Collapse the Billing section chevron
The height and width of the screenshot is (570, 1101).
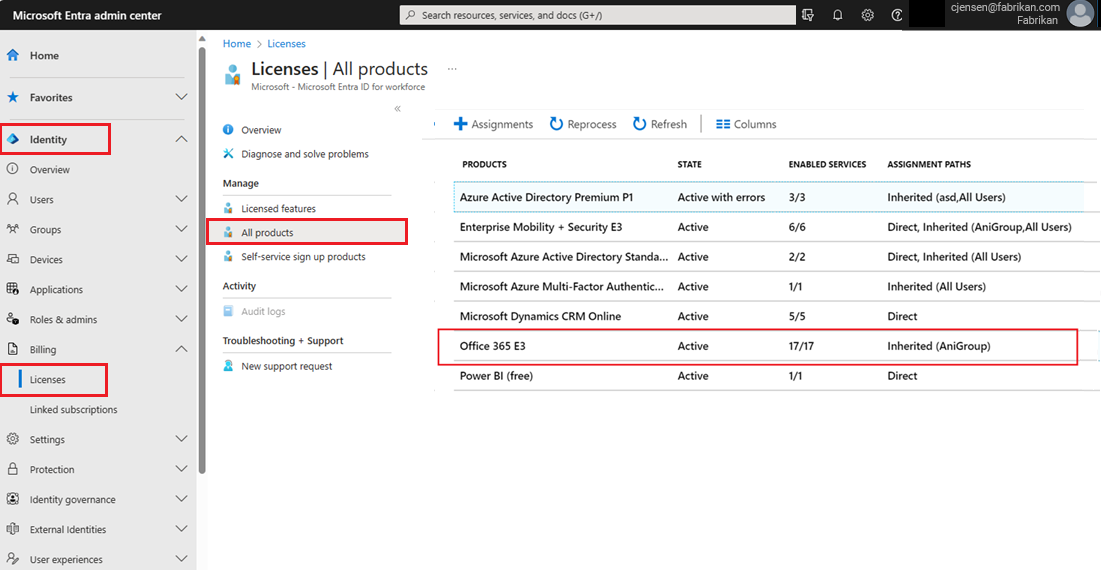click(181, 349)
